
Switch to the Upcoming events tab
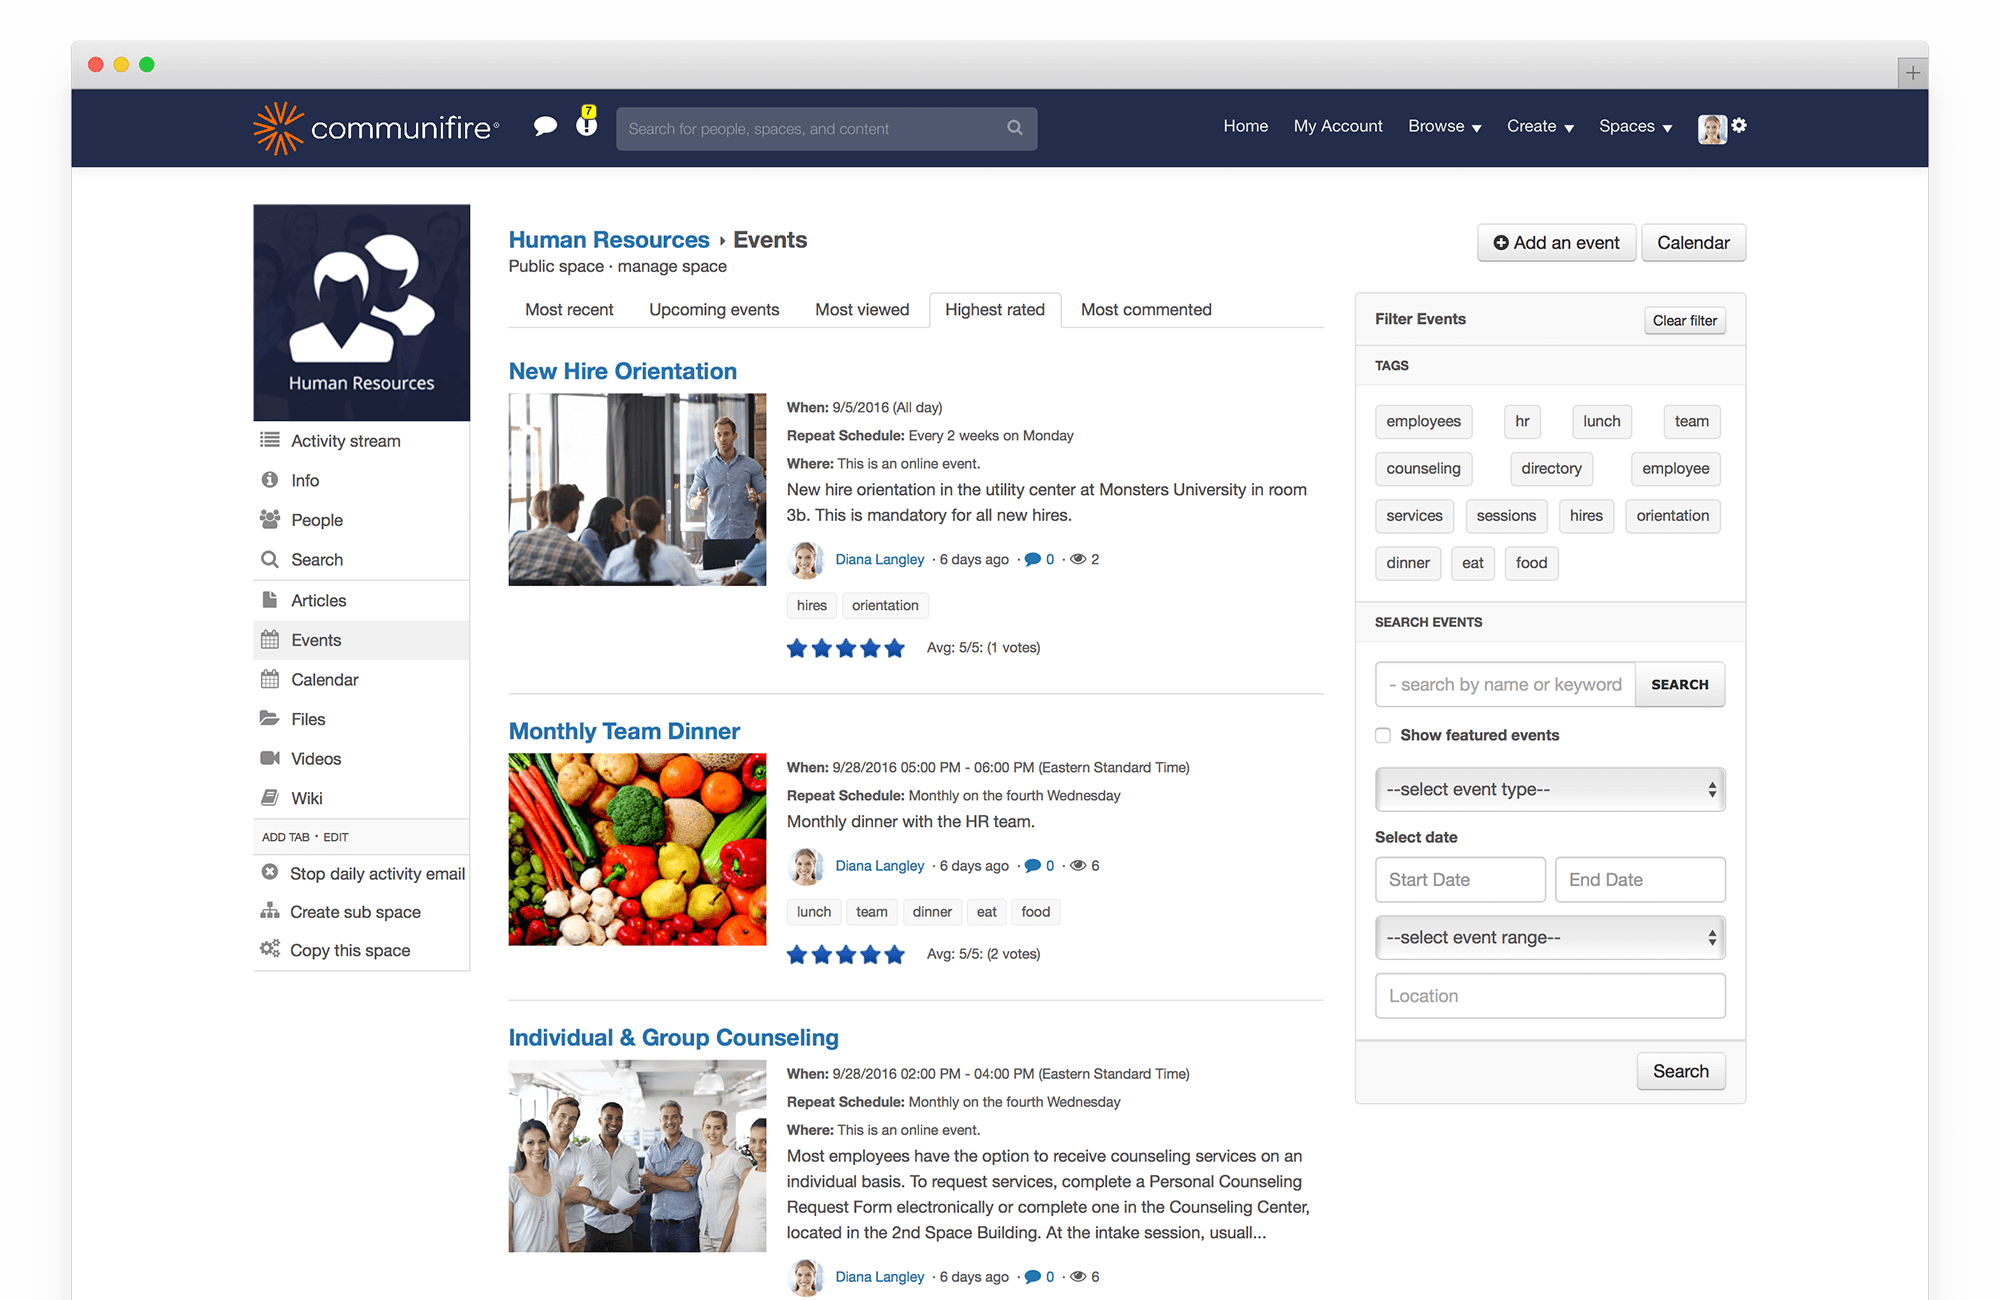click(x=713, y=310)
